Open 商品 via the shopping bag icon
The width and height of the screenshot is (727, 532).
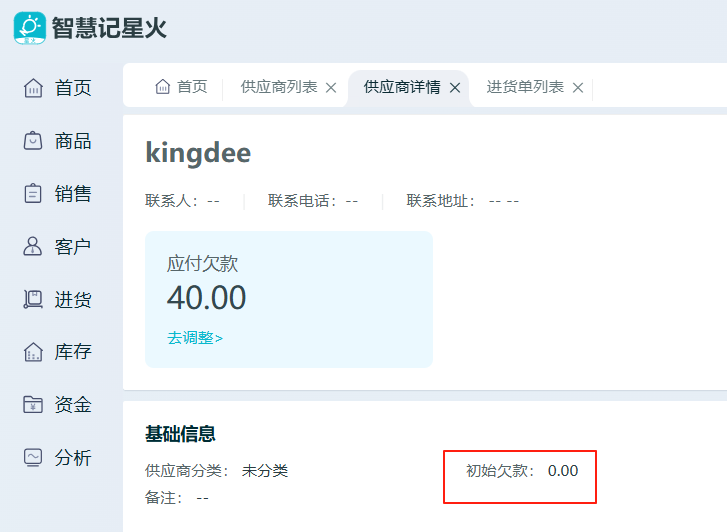pyautogui.click(x=33, y=141)
